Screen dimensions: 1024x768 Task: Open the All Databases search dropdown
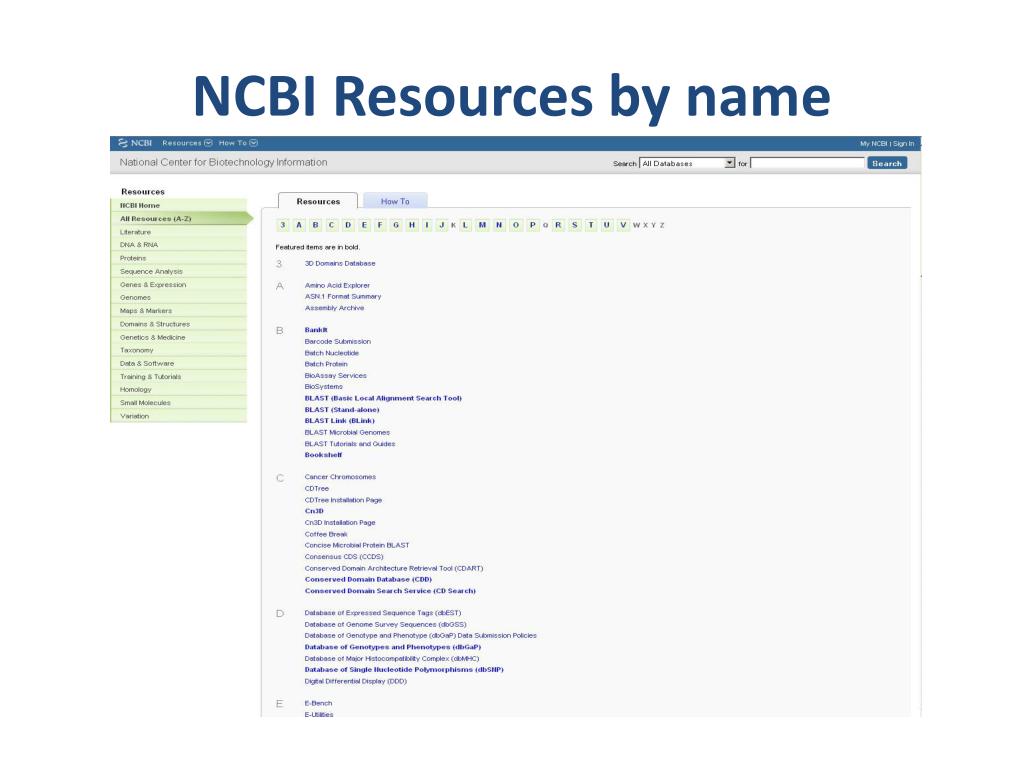coord(688,163)
